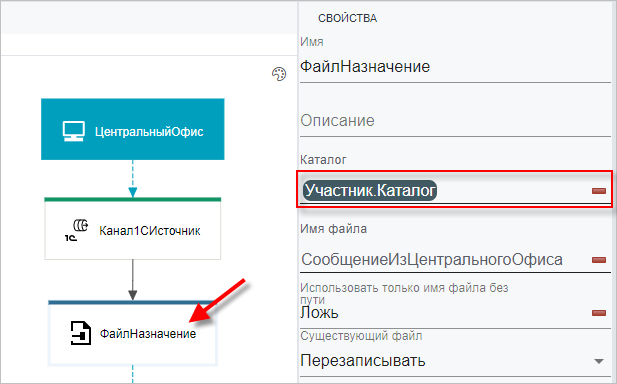Click red minus icon beside Ложь value
The width and height of the screenshot is (617, 384).
[x=599, y=313]
